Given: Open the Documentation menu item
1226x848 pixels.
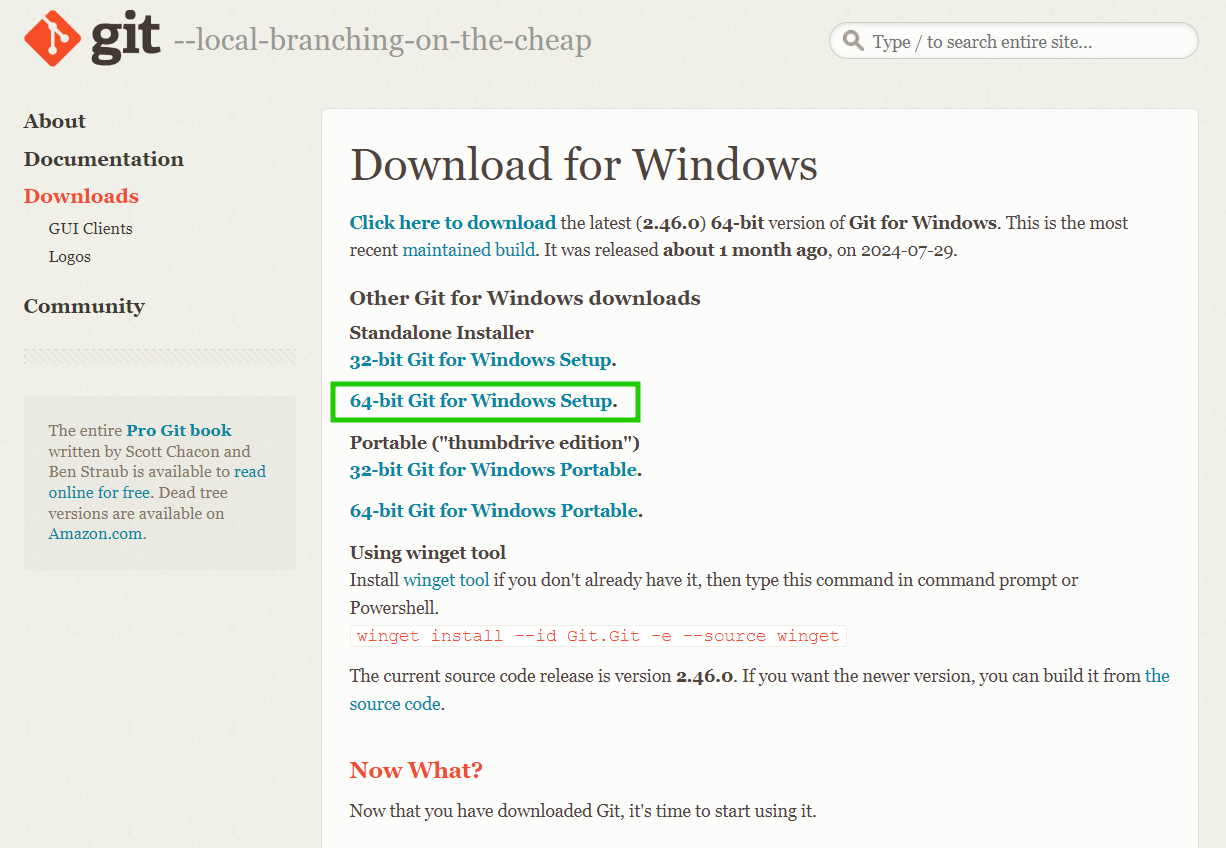Looking at the screenshot, I should pyautogui.click(x=104, y=159).
